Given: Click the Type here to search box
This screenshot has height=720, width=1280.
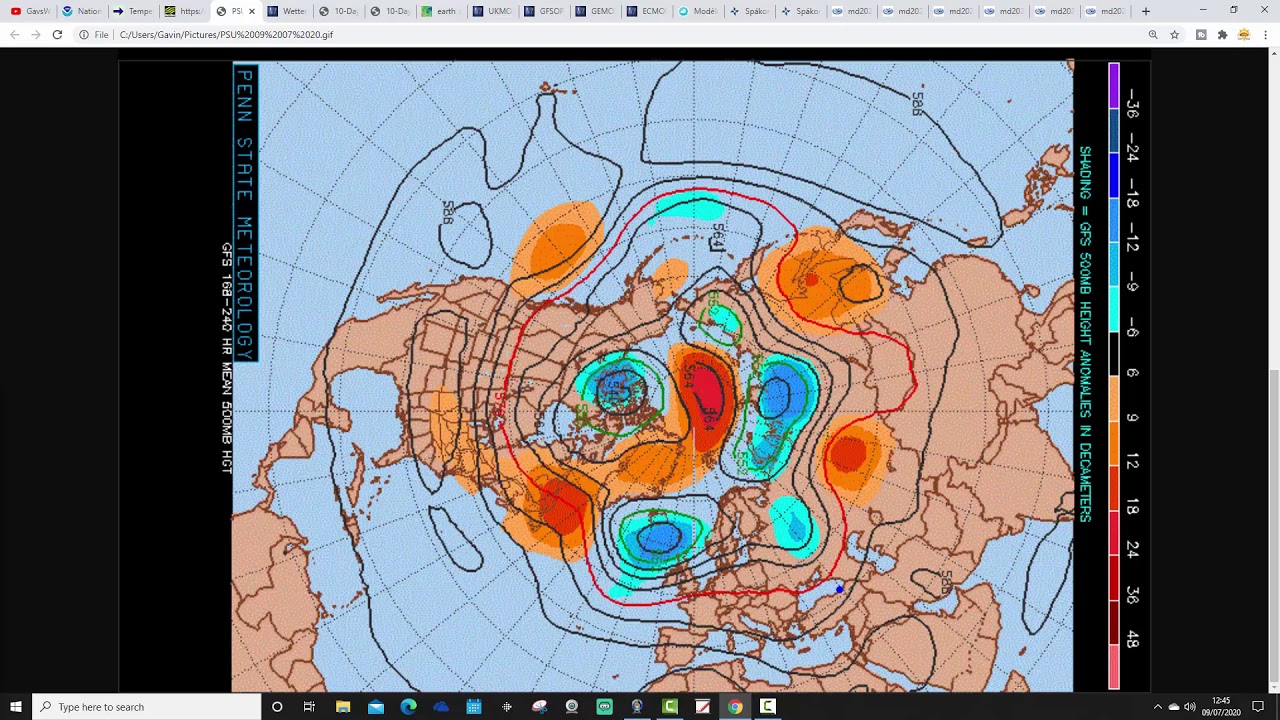Looking at the screenshot, I should coord(146,707).
